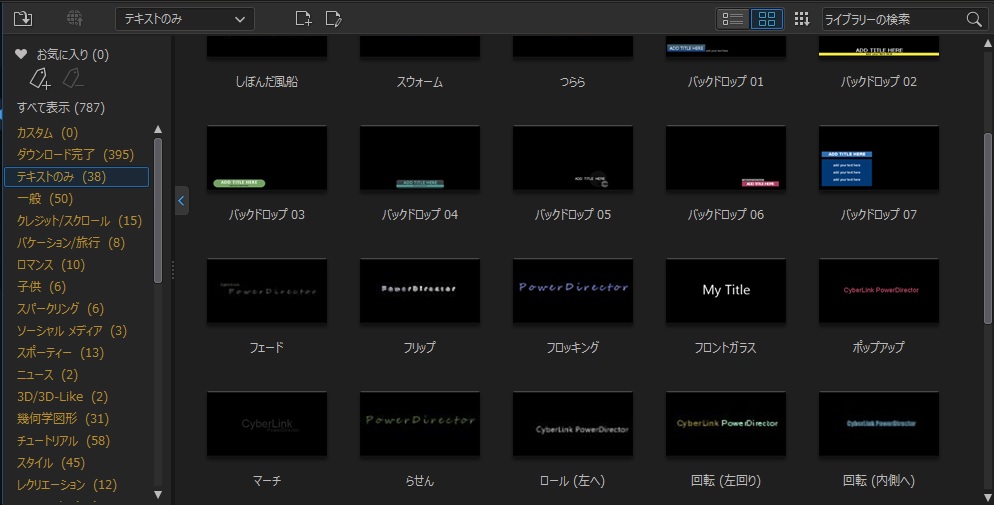Select the フロッキング title thumbnail
The width and height of the screenshot is (994, 505).
click(x=573, y=291)
